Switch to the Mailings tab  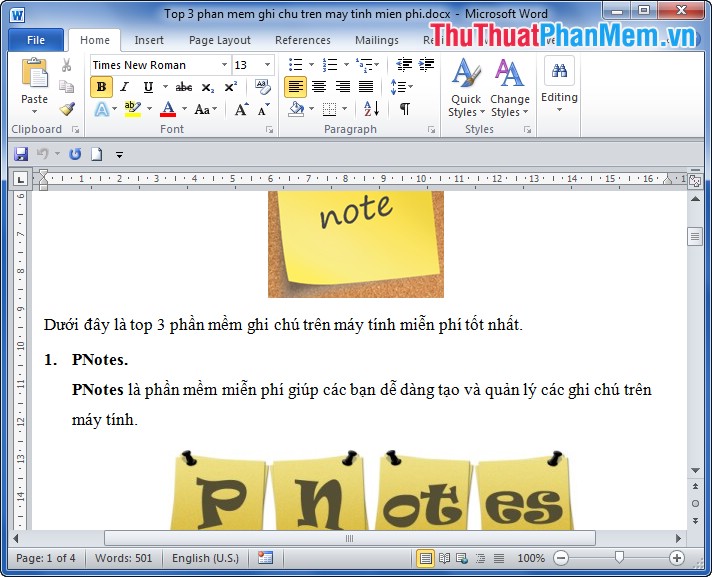coord(377,40)
